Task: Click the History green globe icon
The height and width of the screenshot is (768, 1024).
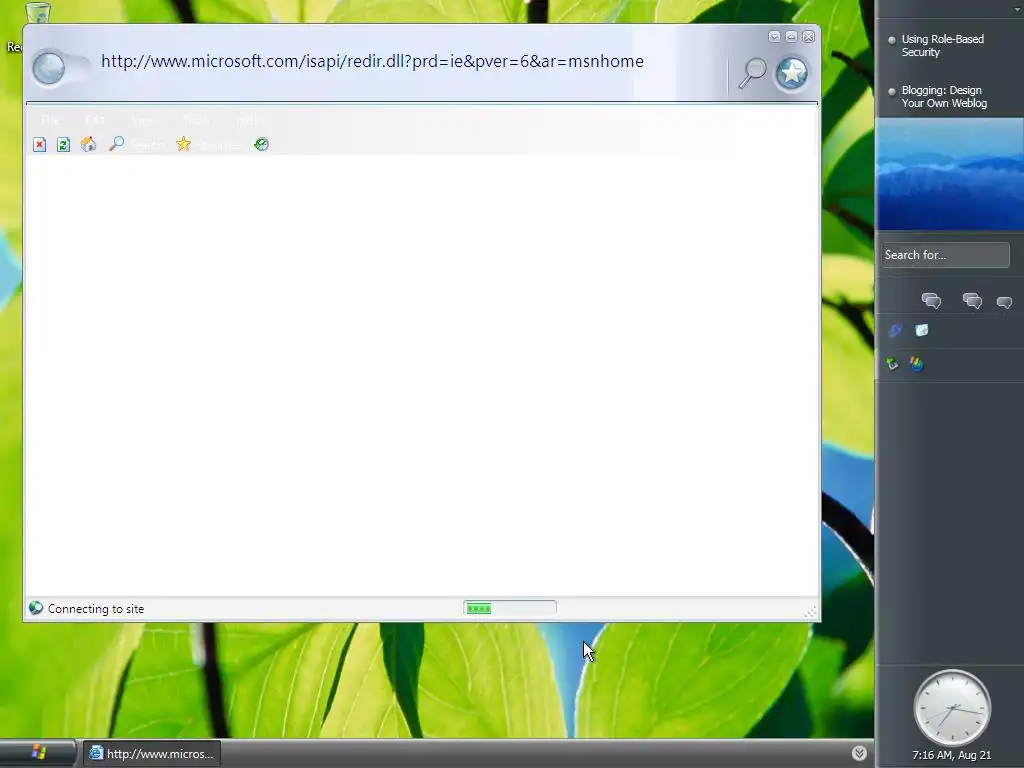Action: pos(261,144)
